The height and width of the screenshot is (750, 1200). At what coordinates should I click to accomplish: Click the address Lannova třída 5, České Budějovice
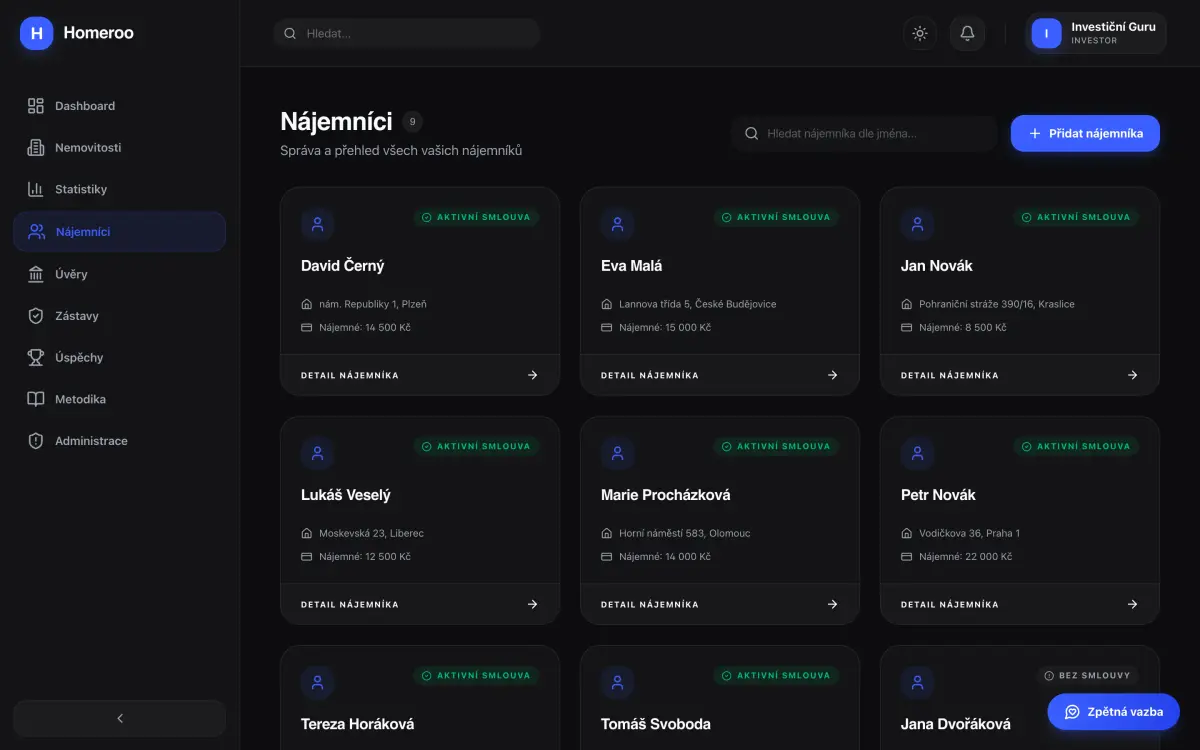(x=698, y=304)
